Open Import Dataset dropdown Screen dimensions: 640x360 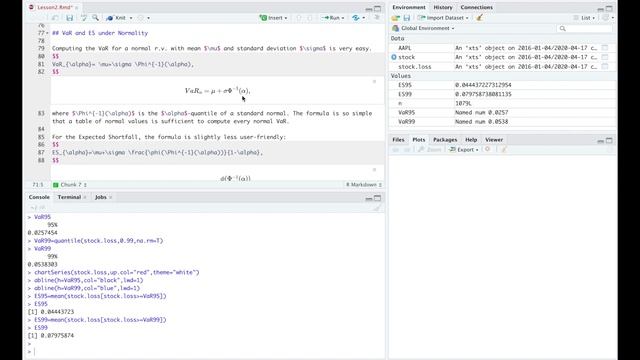coord(443,18)
